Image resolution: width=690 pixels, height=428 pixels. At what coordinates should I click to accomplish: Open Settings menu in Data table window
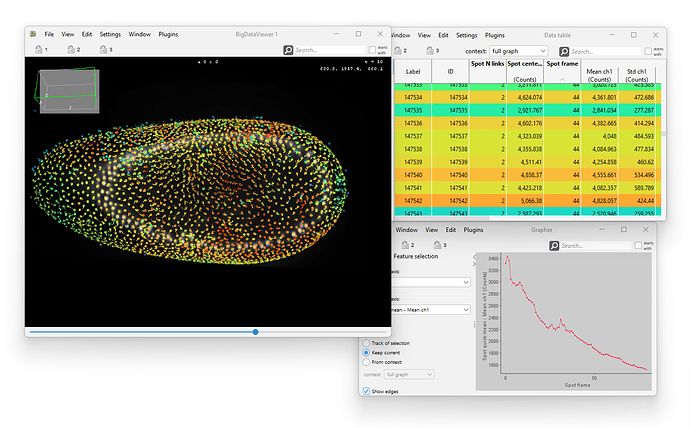[466, 35]
